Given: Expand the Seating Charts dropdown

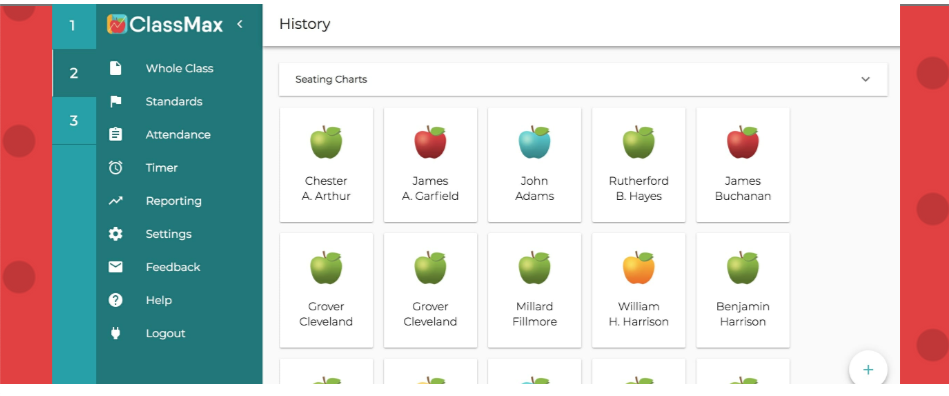Looking at the screenshot, I should [583, 79].
